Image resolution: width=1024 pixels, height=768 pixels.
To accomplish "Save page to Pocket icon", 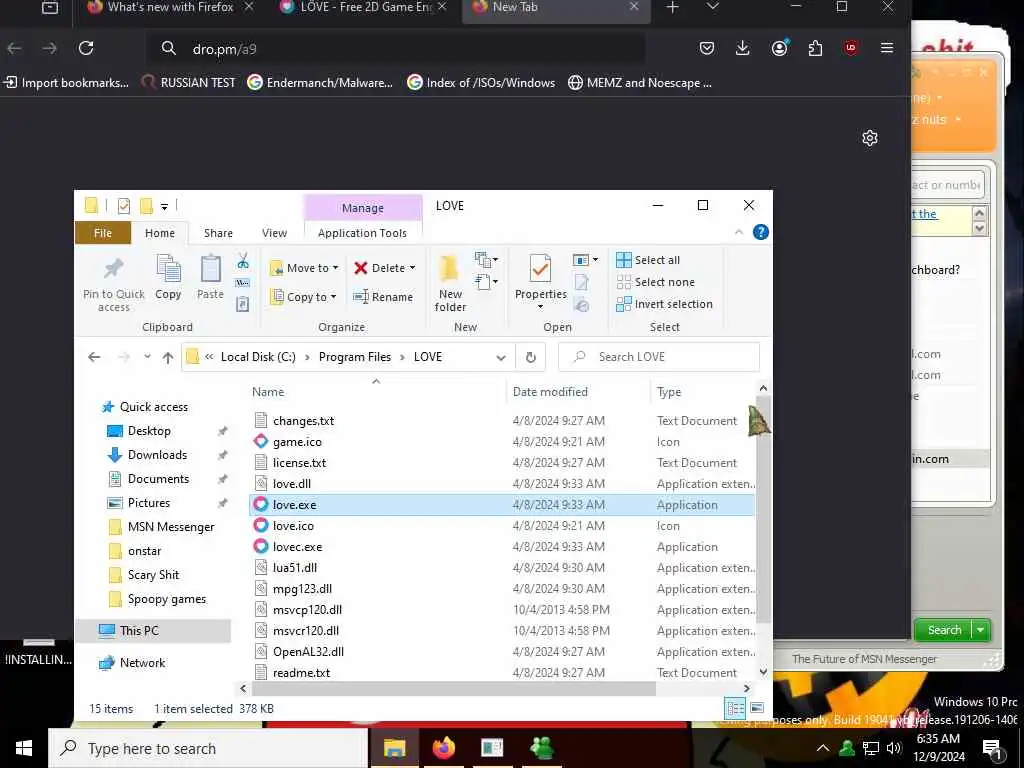I will pos(707,48).
